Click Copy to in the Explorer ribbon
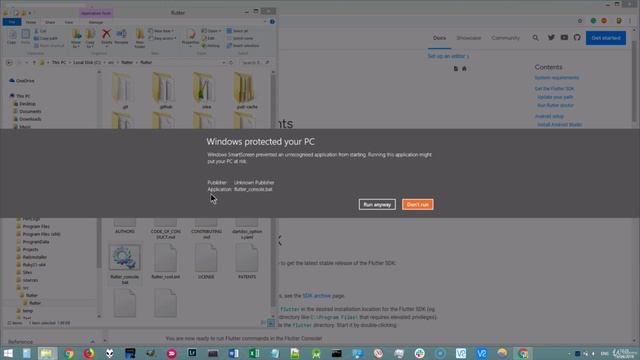This screenshot has width=640, height=360. 90,38
